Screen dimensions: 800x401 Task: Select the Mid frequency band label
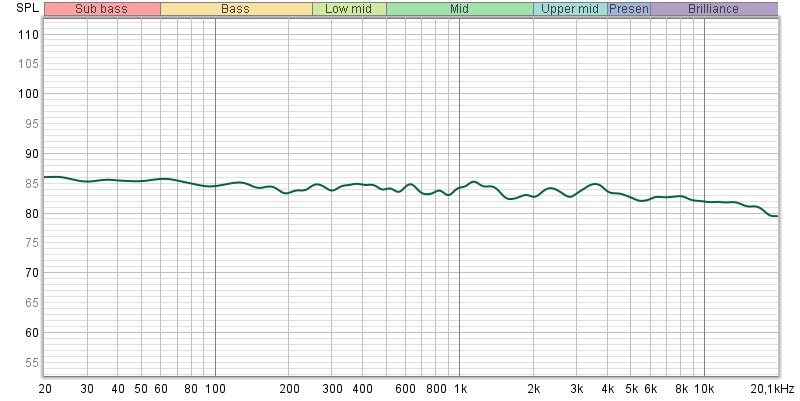pos(460,9)
